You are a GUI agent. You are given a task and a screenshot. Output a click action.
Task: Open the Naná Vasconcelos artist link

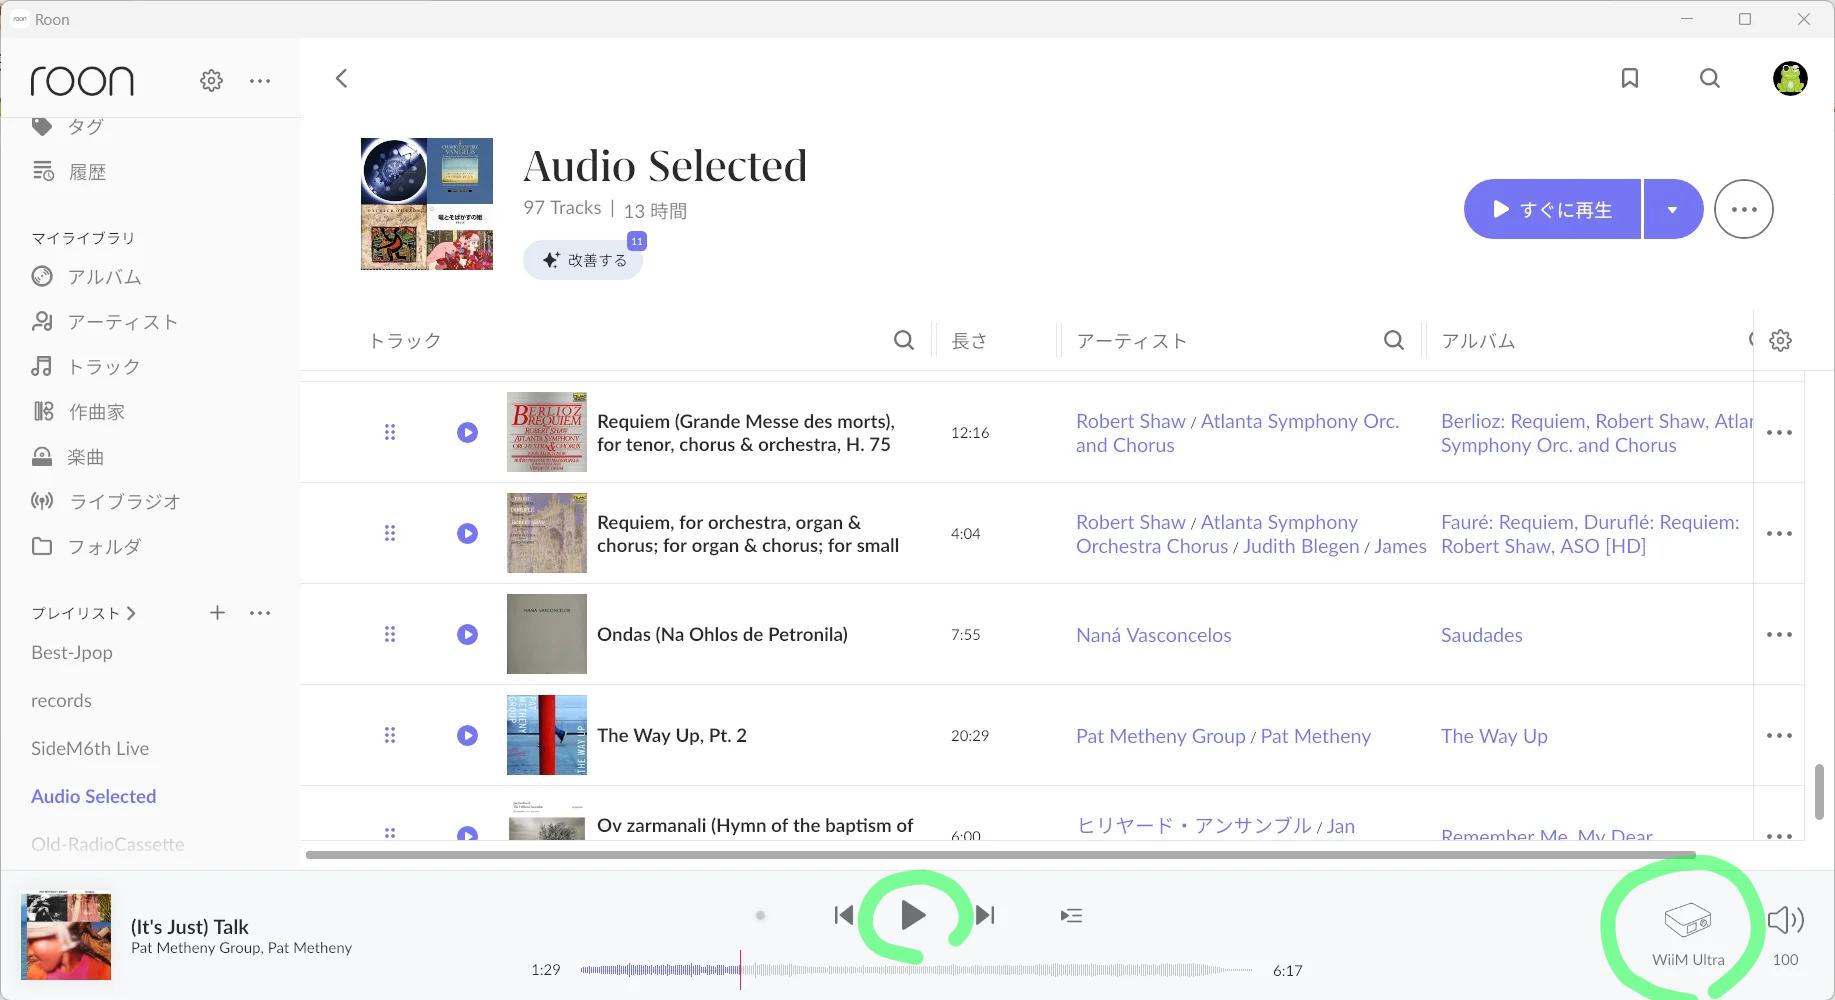pyautogui.click(x=1153, y=635)
